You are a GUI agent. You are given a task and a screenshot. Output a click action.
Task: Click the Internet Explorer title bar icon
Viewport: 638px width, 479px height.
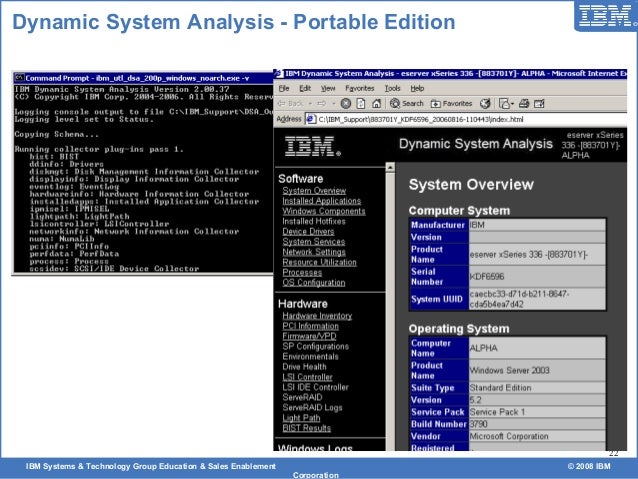[x=278, y=74]
